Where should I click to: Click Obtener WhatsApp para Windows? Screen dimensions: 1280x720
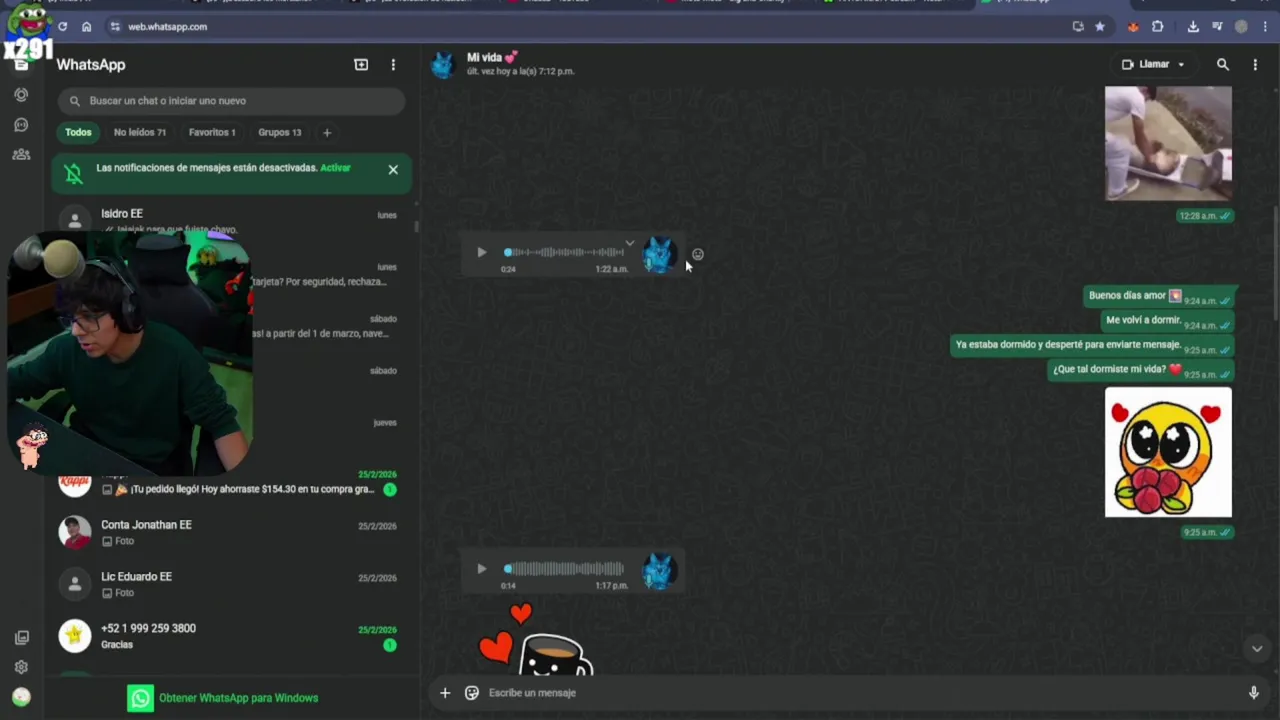coord(223,698)
